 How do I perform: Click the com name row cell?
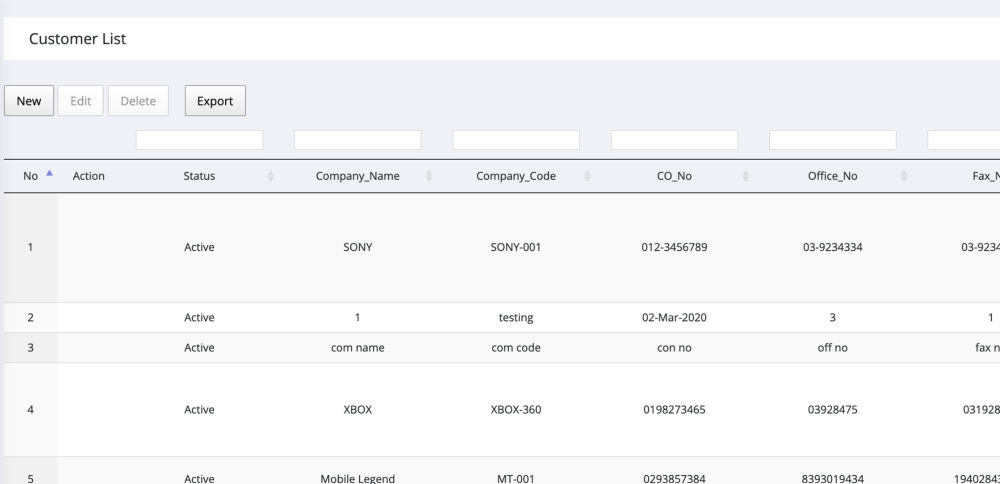(357, 348)
